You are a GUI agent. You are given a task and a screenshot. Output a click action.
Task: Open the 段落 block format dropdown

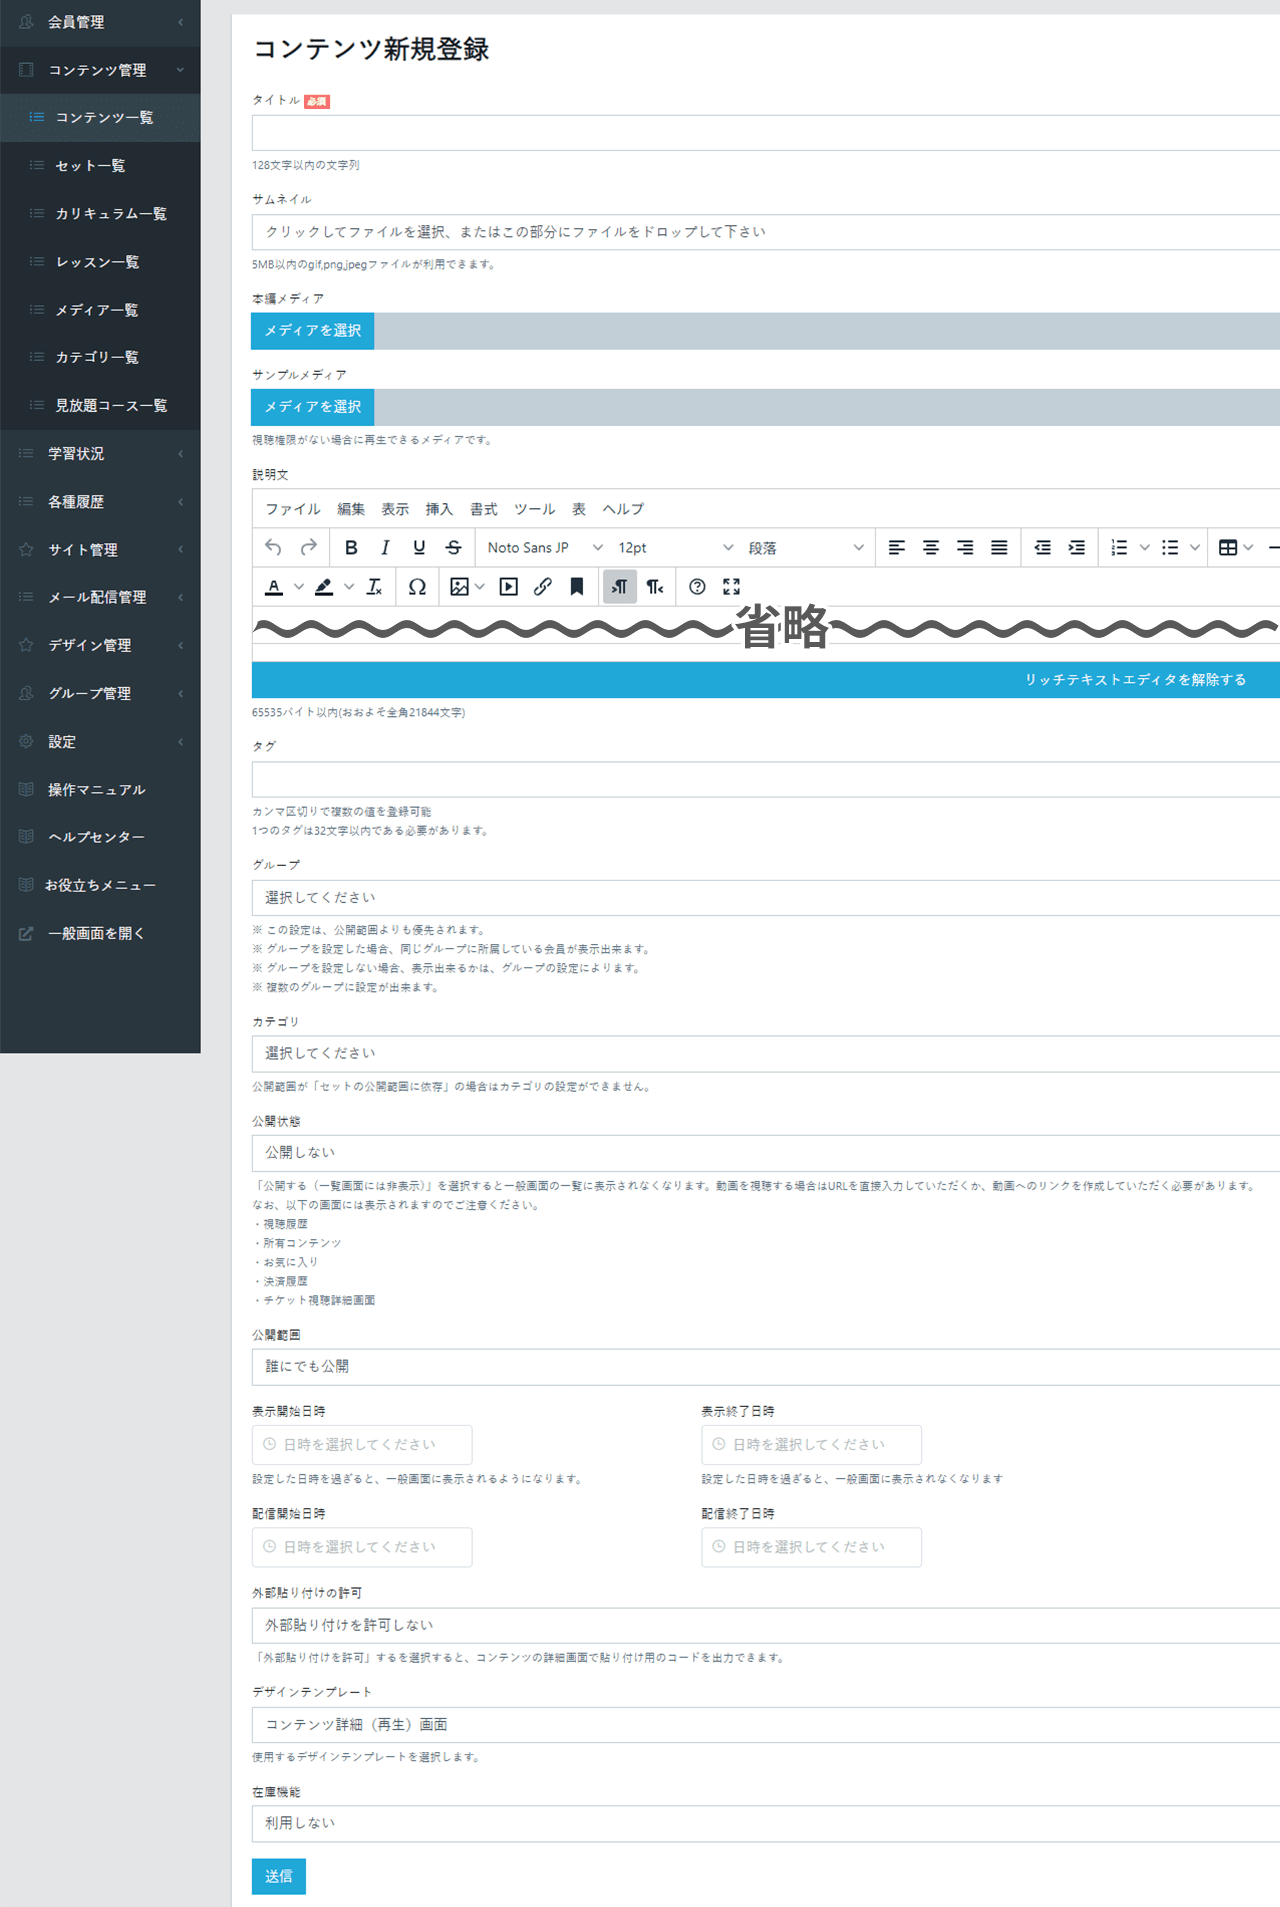pos(805,547)
